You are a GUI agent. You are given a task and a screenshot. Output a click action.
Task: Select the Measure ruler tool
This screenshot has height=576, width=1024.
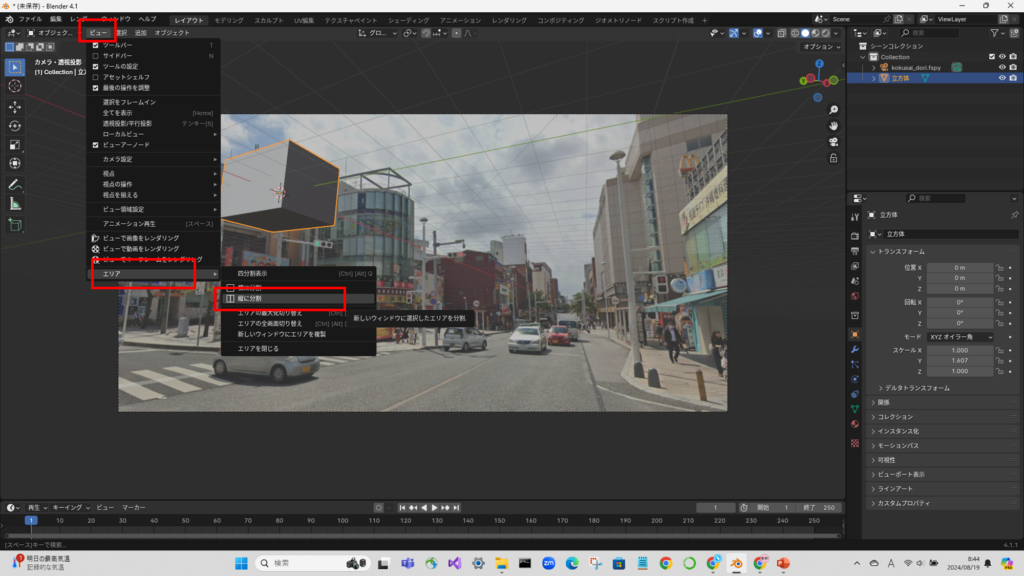click(x=15, y=204)
